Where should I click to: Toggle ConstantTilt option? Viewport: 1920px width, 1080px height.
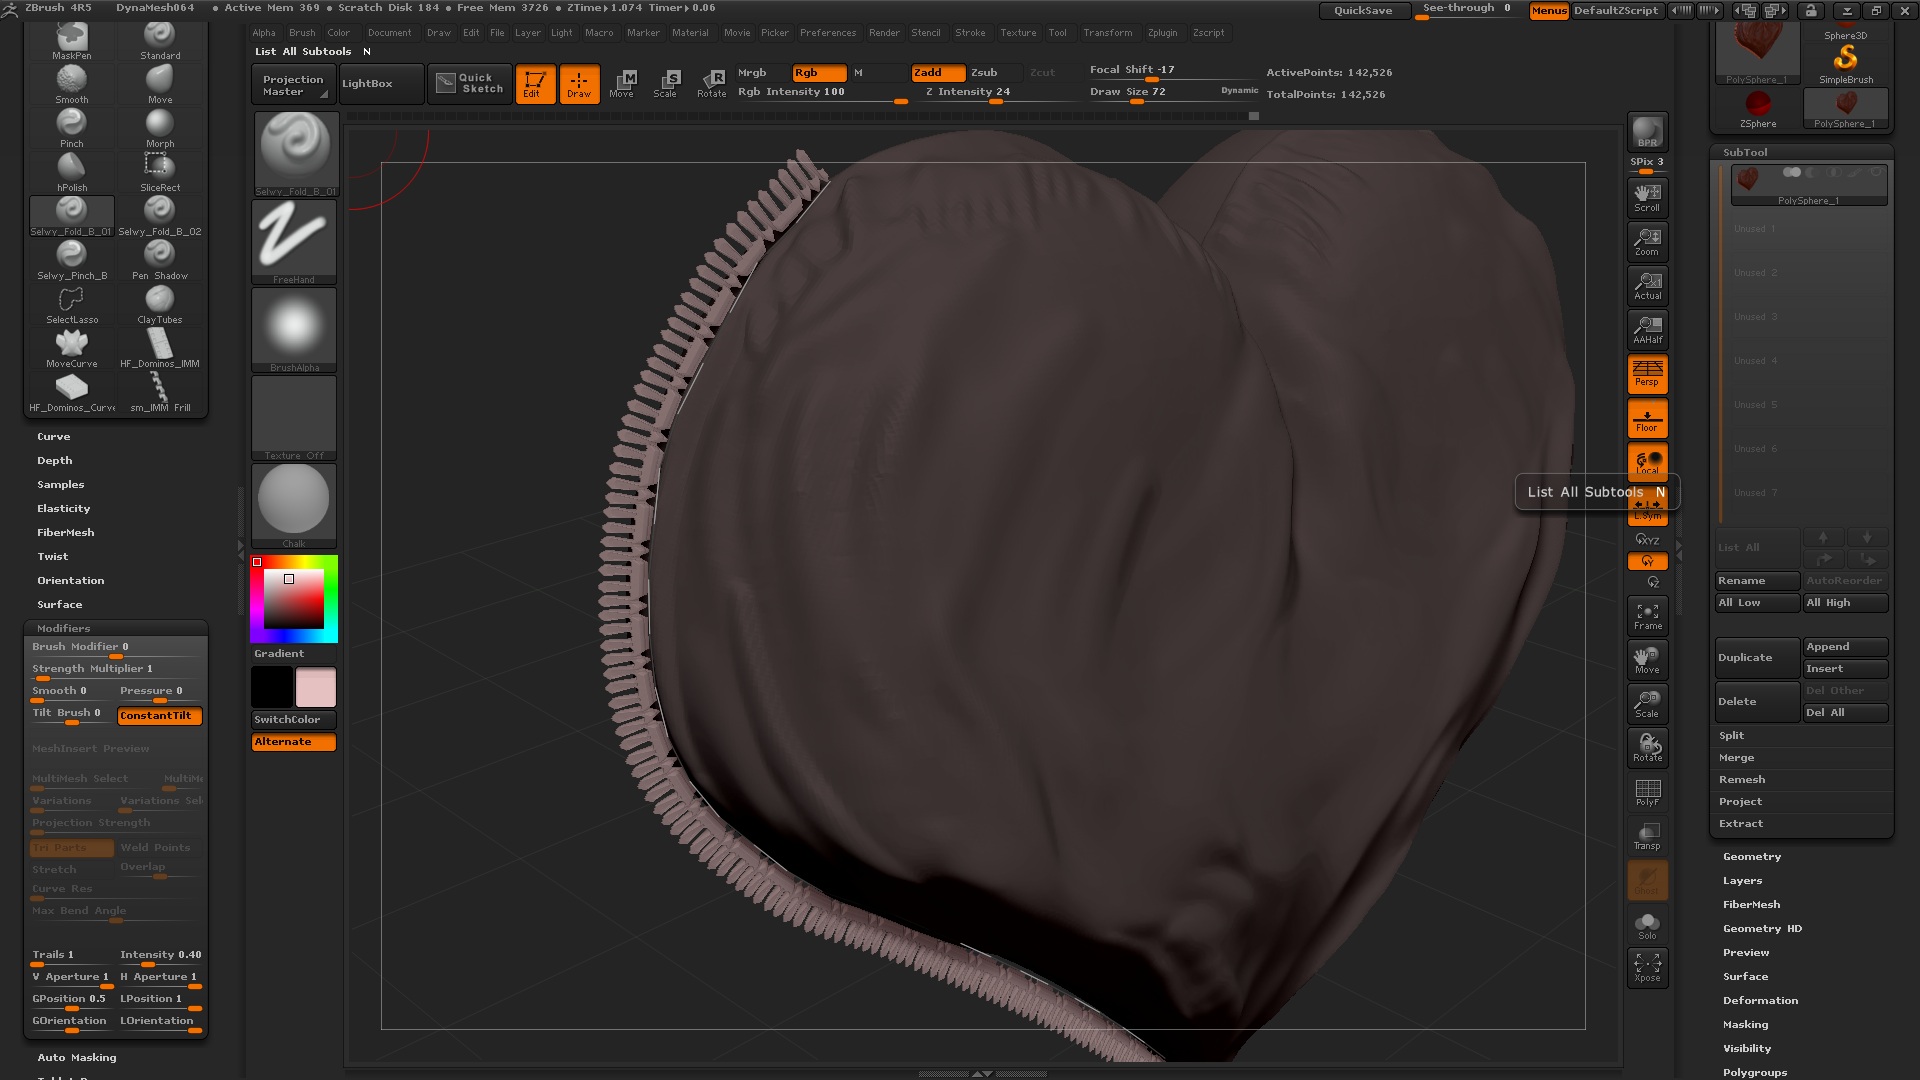160,716
